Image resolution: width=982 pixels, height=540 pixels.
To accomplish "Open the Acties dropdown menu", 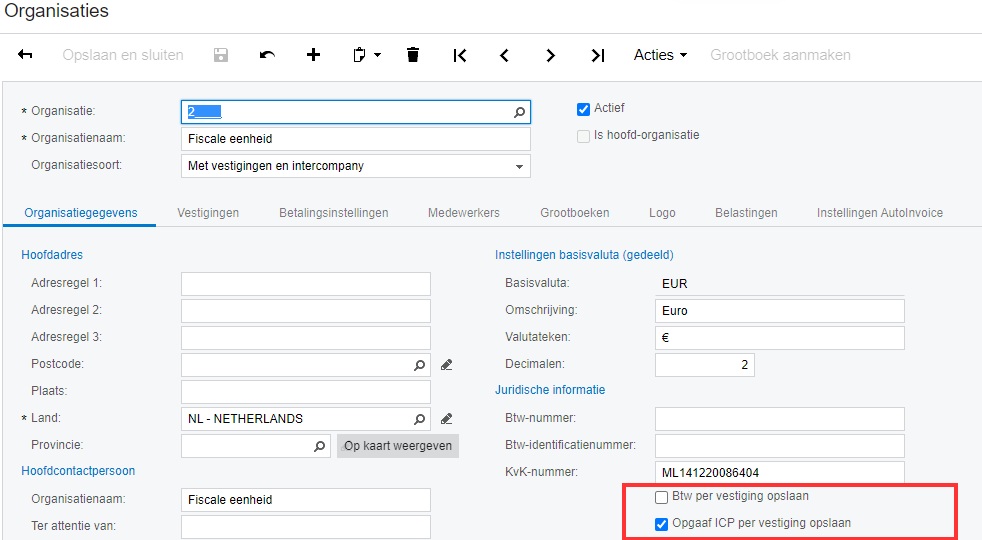I will pos(660,55).
